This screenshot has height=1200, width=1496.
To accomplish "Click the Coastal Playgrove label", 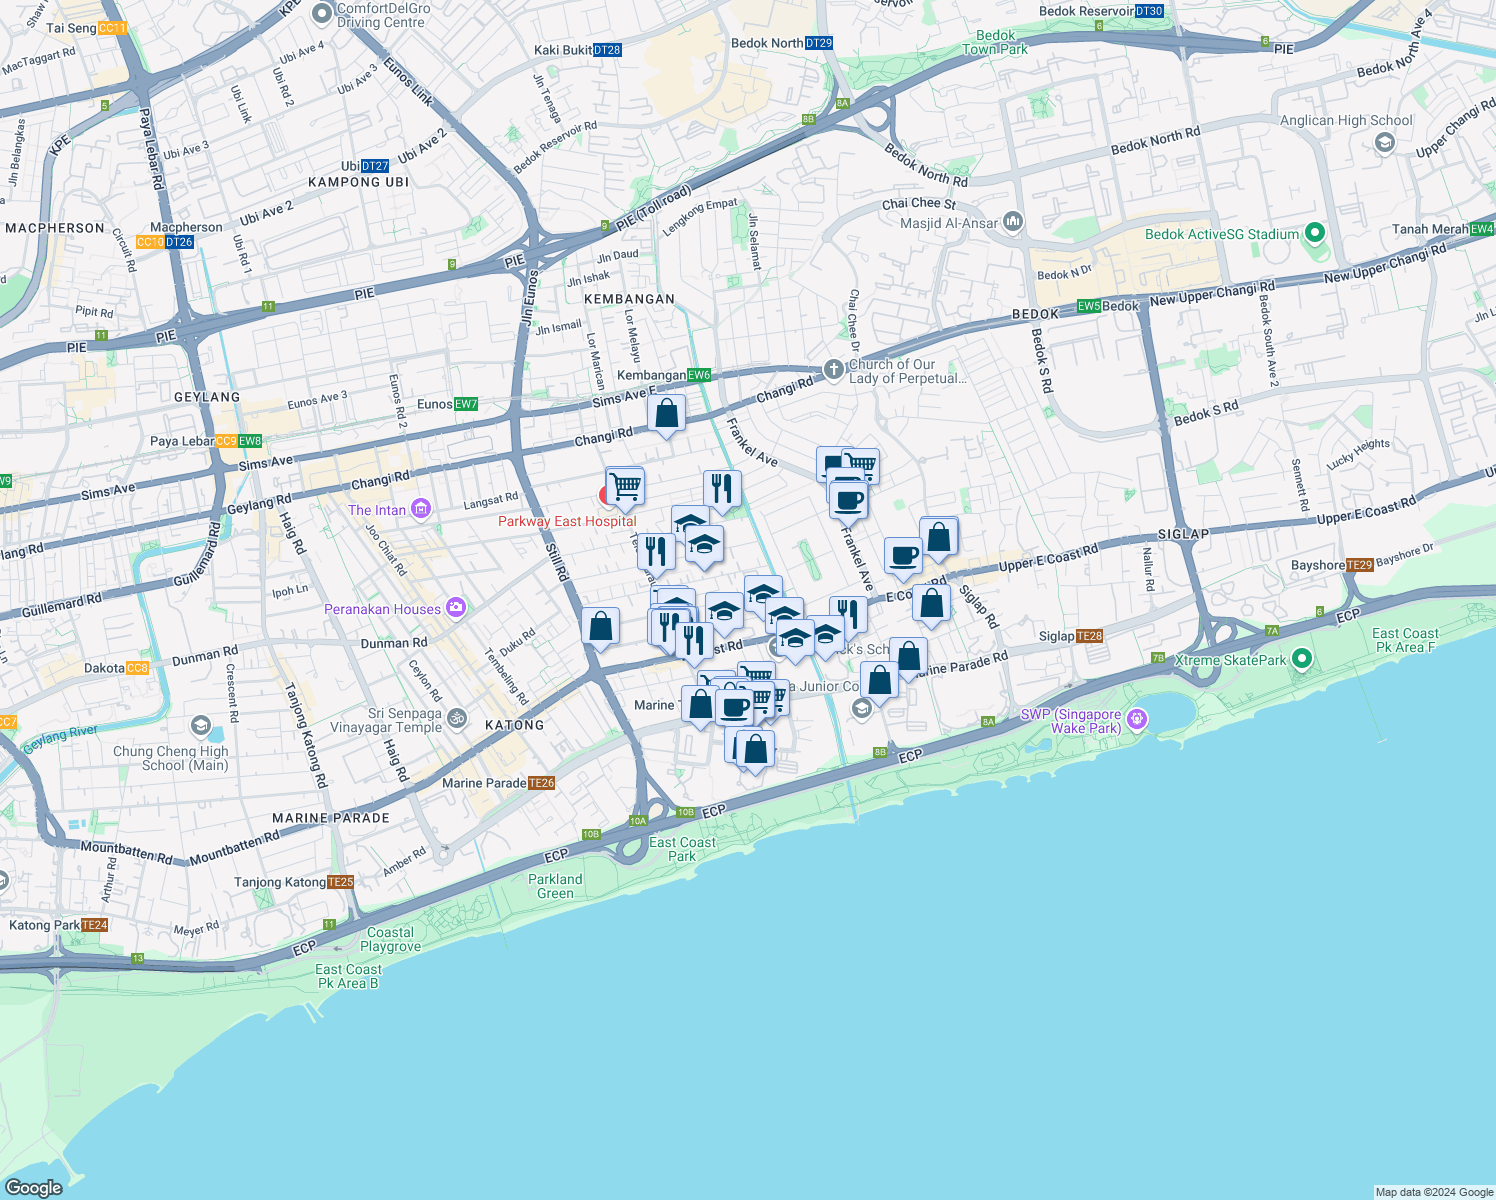I will 390,939.
